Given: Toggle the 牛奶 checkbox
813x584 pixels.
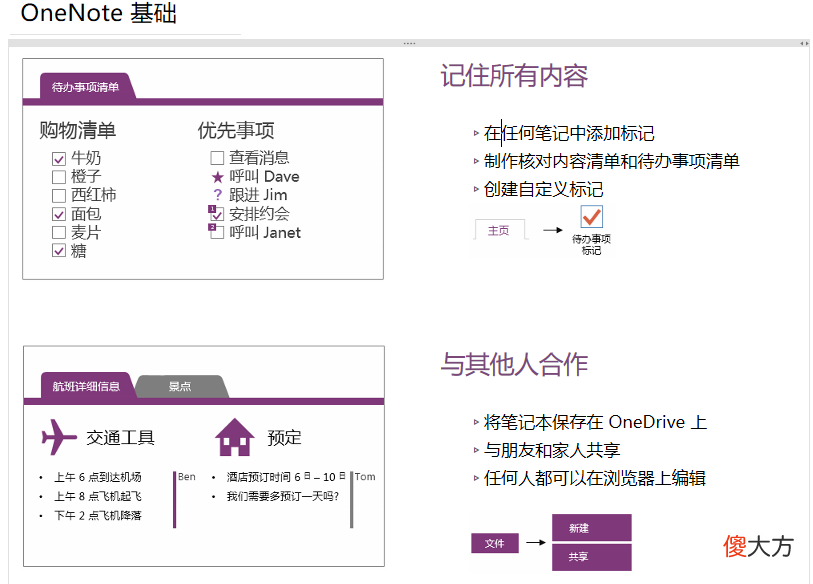Looking at the screenshot, I should tap(59, 159).
